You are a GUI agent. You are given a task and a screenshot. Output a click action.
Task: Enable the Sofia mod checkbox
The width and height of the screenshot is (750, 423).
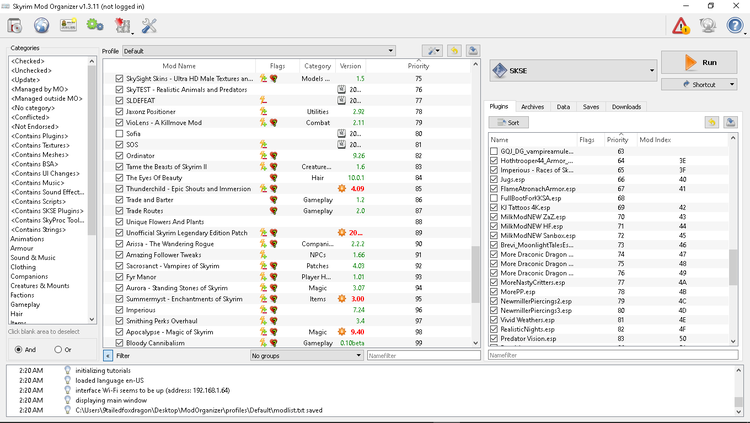click(119, 134)
